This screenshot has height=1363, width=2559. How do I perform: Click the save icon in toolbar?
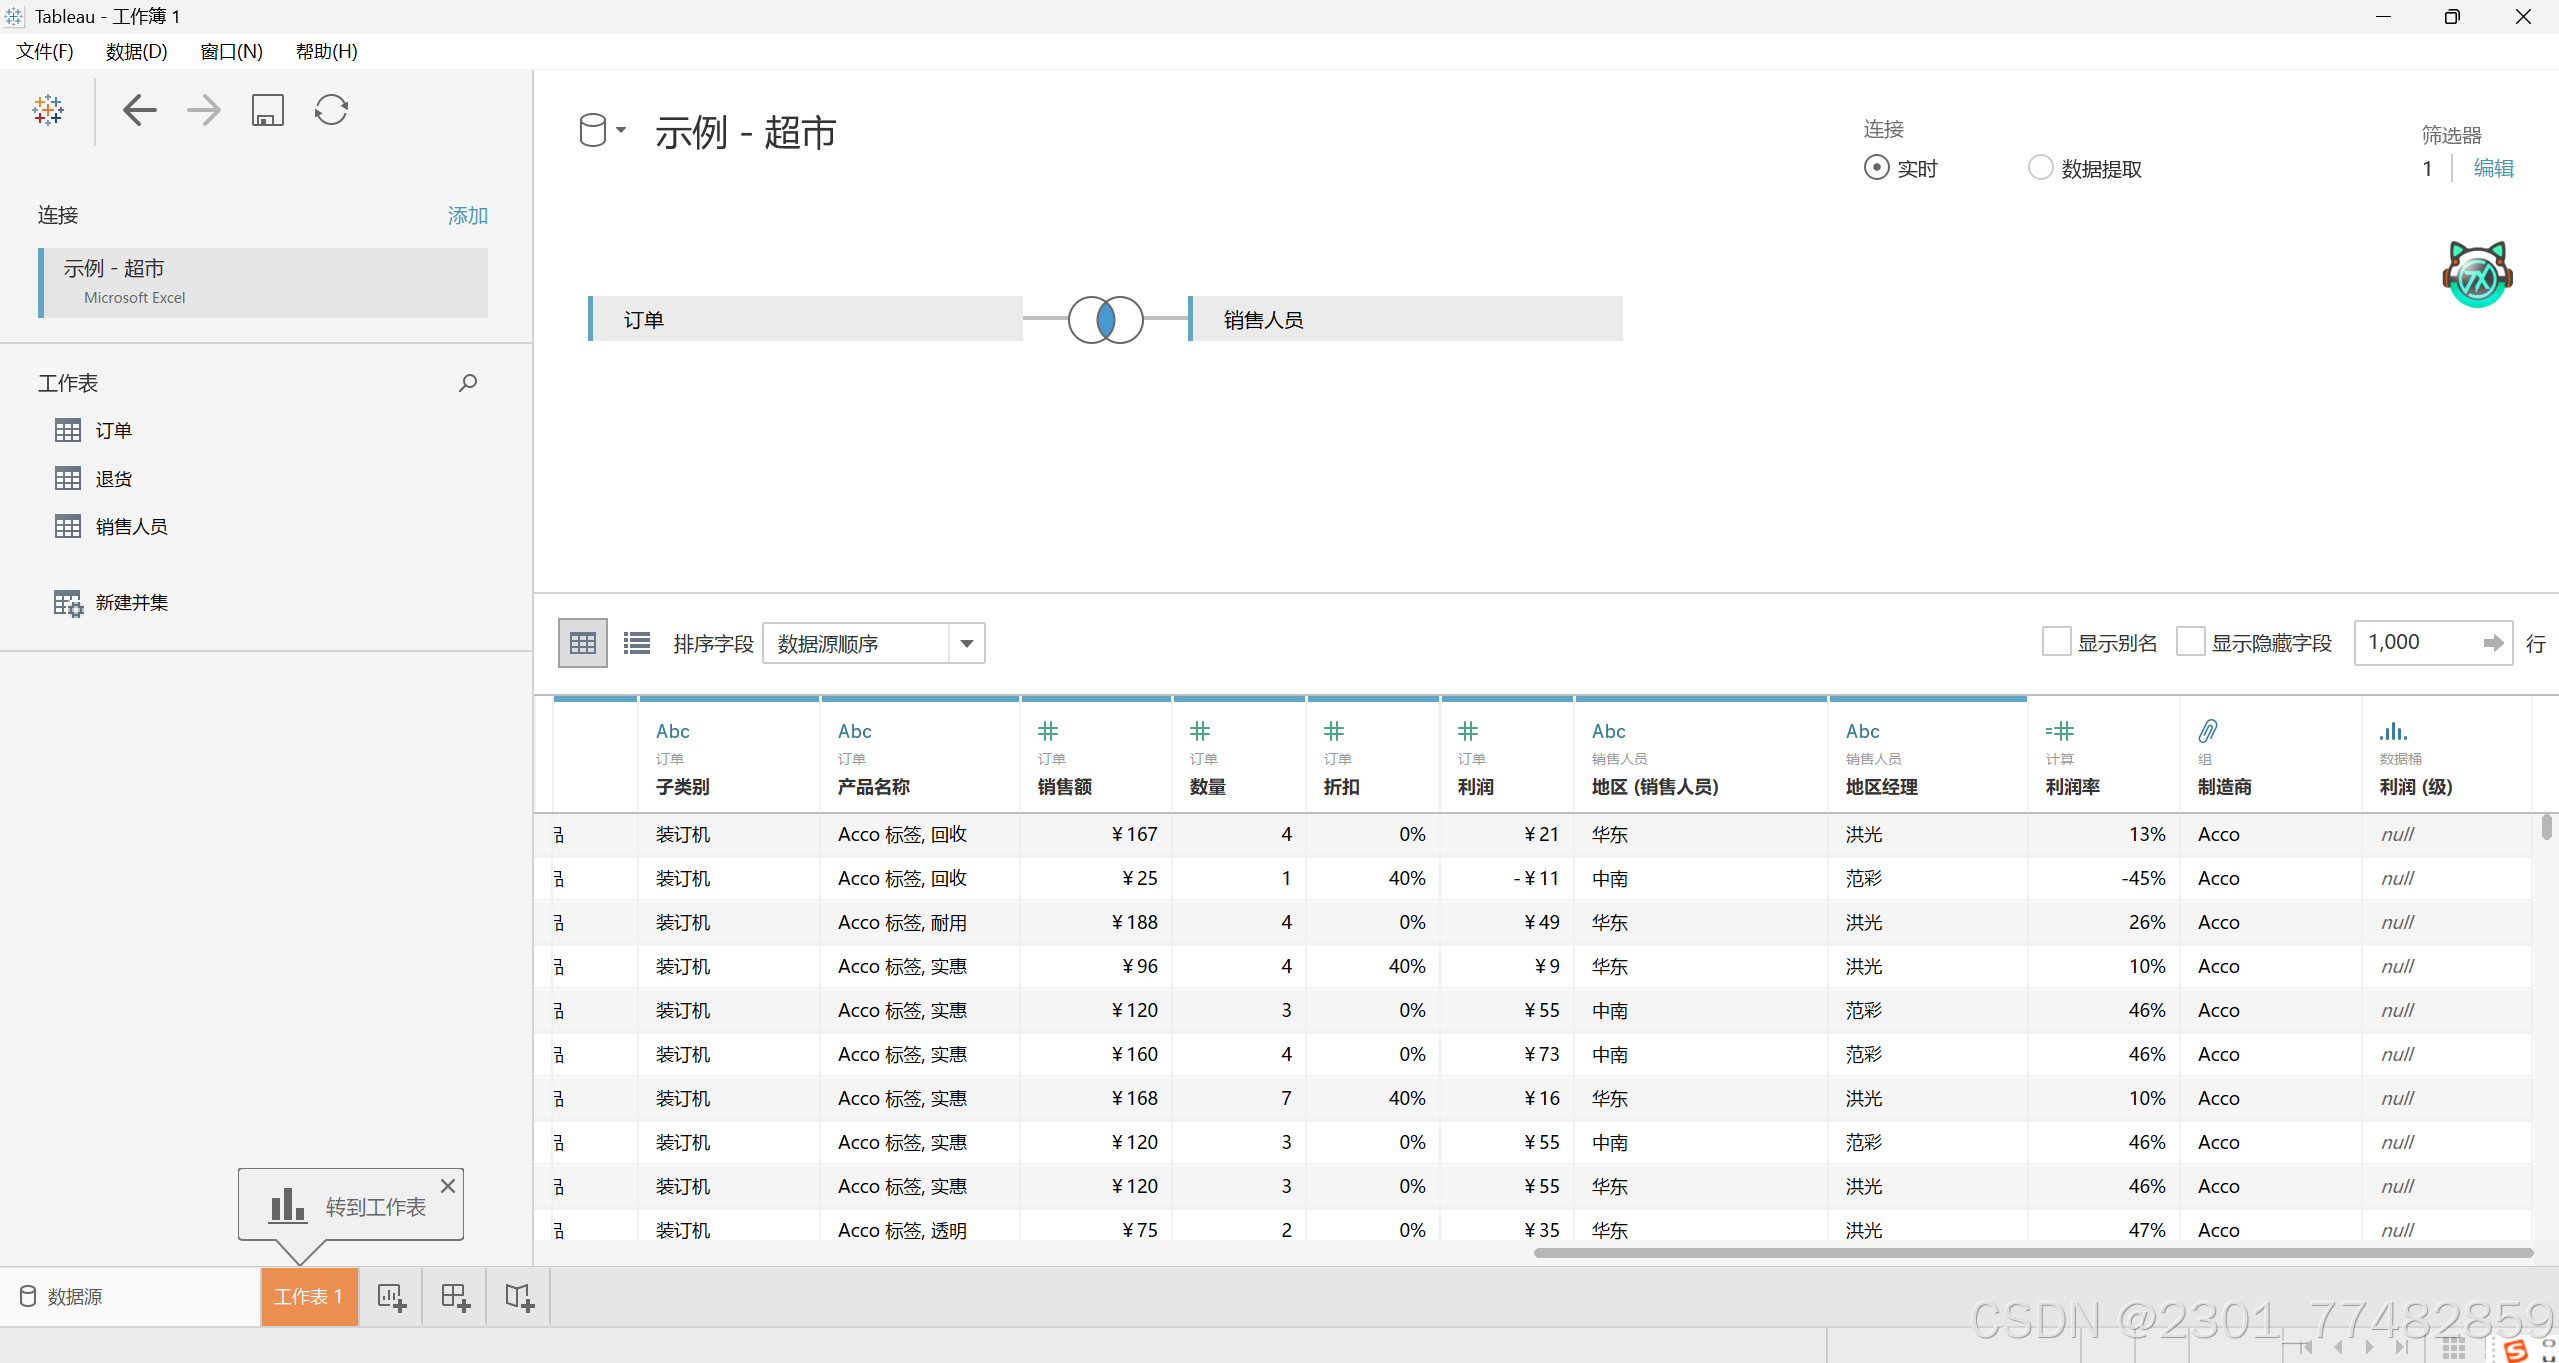coord(267,110)
